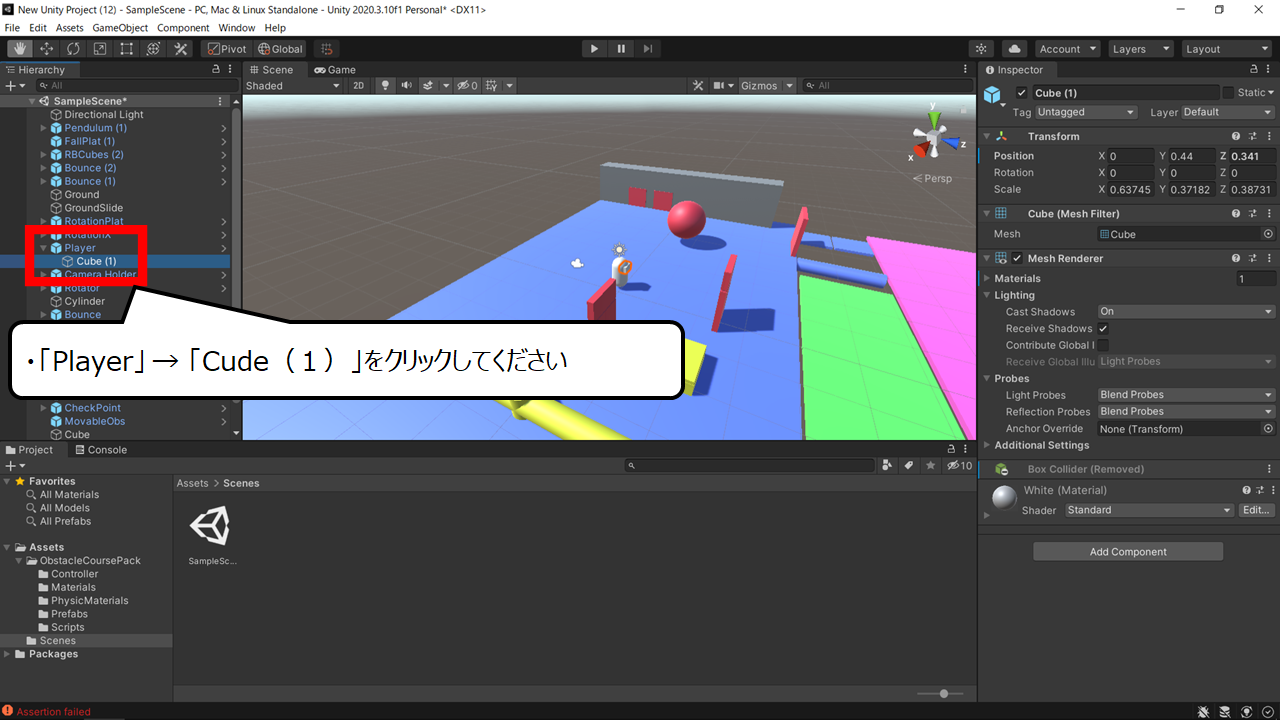This screenshot has height=720, width=1280.
Task: Lock the Hierarchy panel
Action: (x=216, y=70)
